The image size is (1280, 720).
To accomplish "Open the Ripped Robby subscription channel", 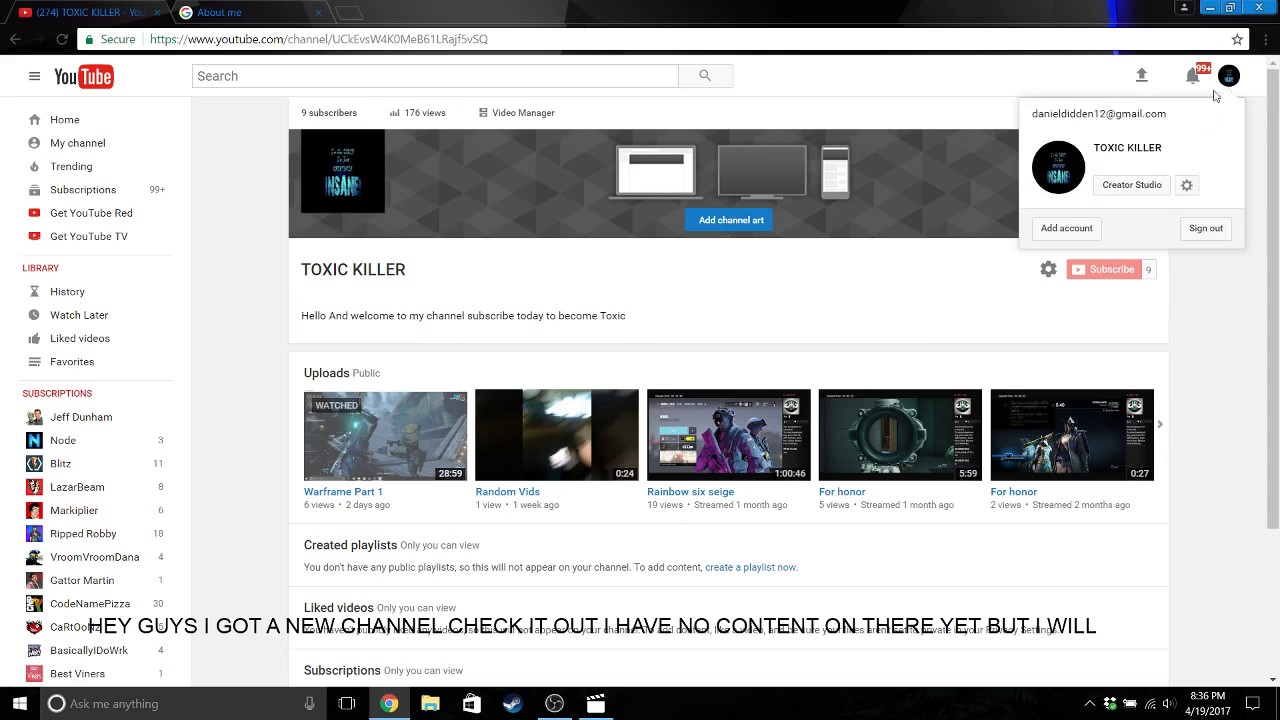I will click(83, 534).
